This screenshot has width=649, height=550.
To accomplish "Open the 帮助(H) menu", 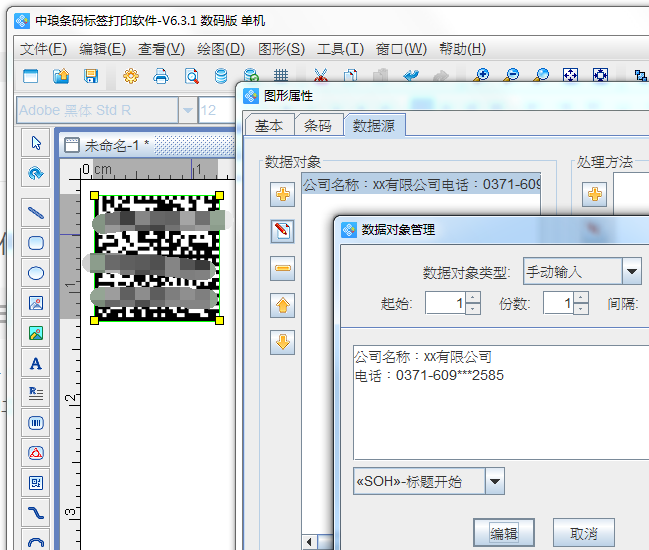I will point(462,49).
